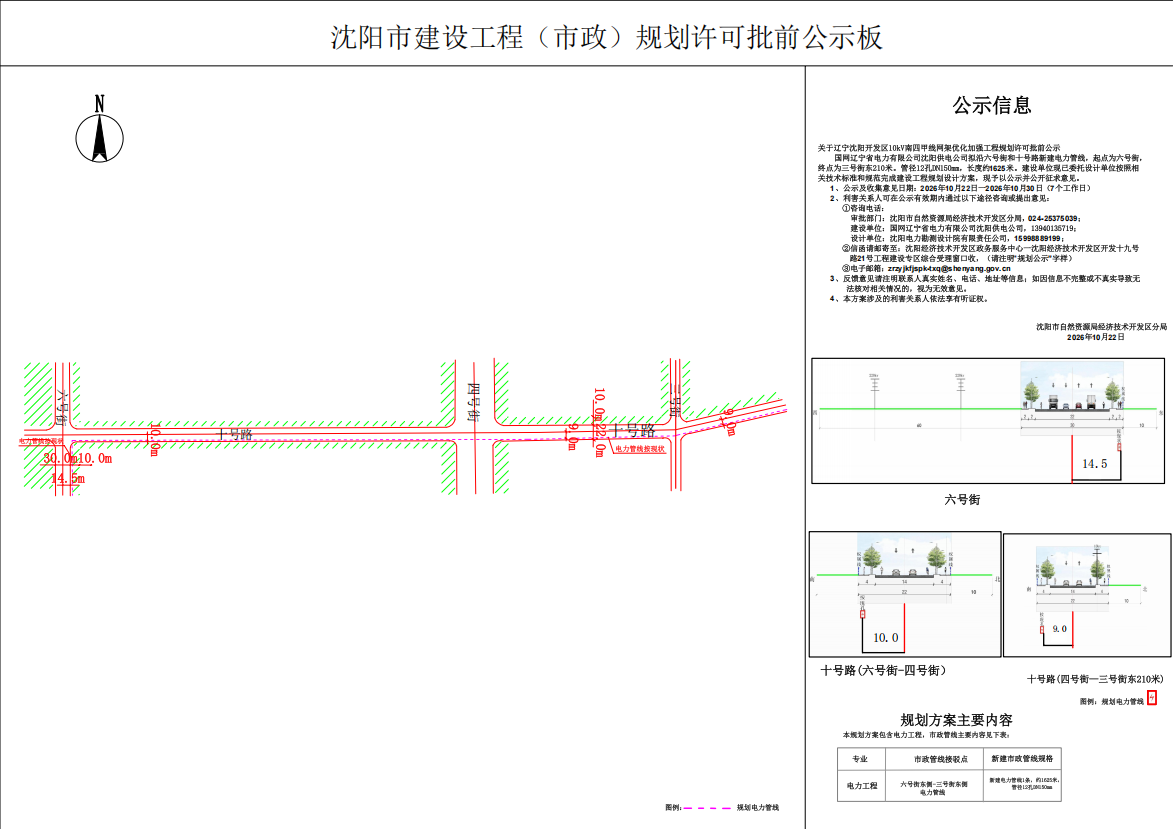Click the 14.5 dimension in the cross-section
Screen dimensions: 1173x829
pyautogui.click(x=1094, y=464)
